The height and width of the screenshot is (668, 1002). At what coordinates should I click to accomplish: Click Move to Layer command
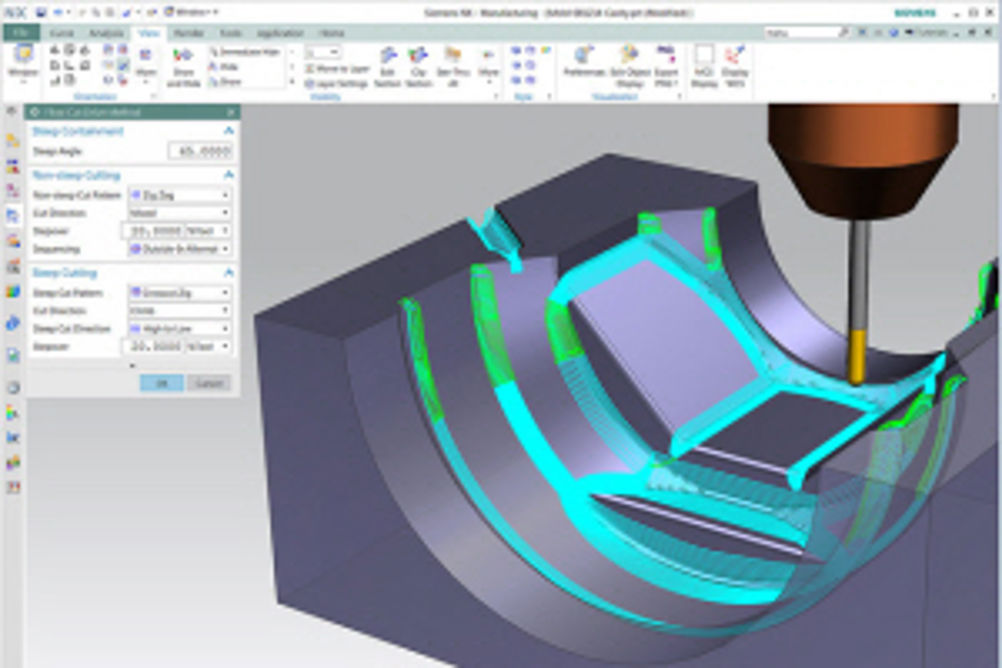click(x=337, y=68)
